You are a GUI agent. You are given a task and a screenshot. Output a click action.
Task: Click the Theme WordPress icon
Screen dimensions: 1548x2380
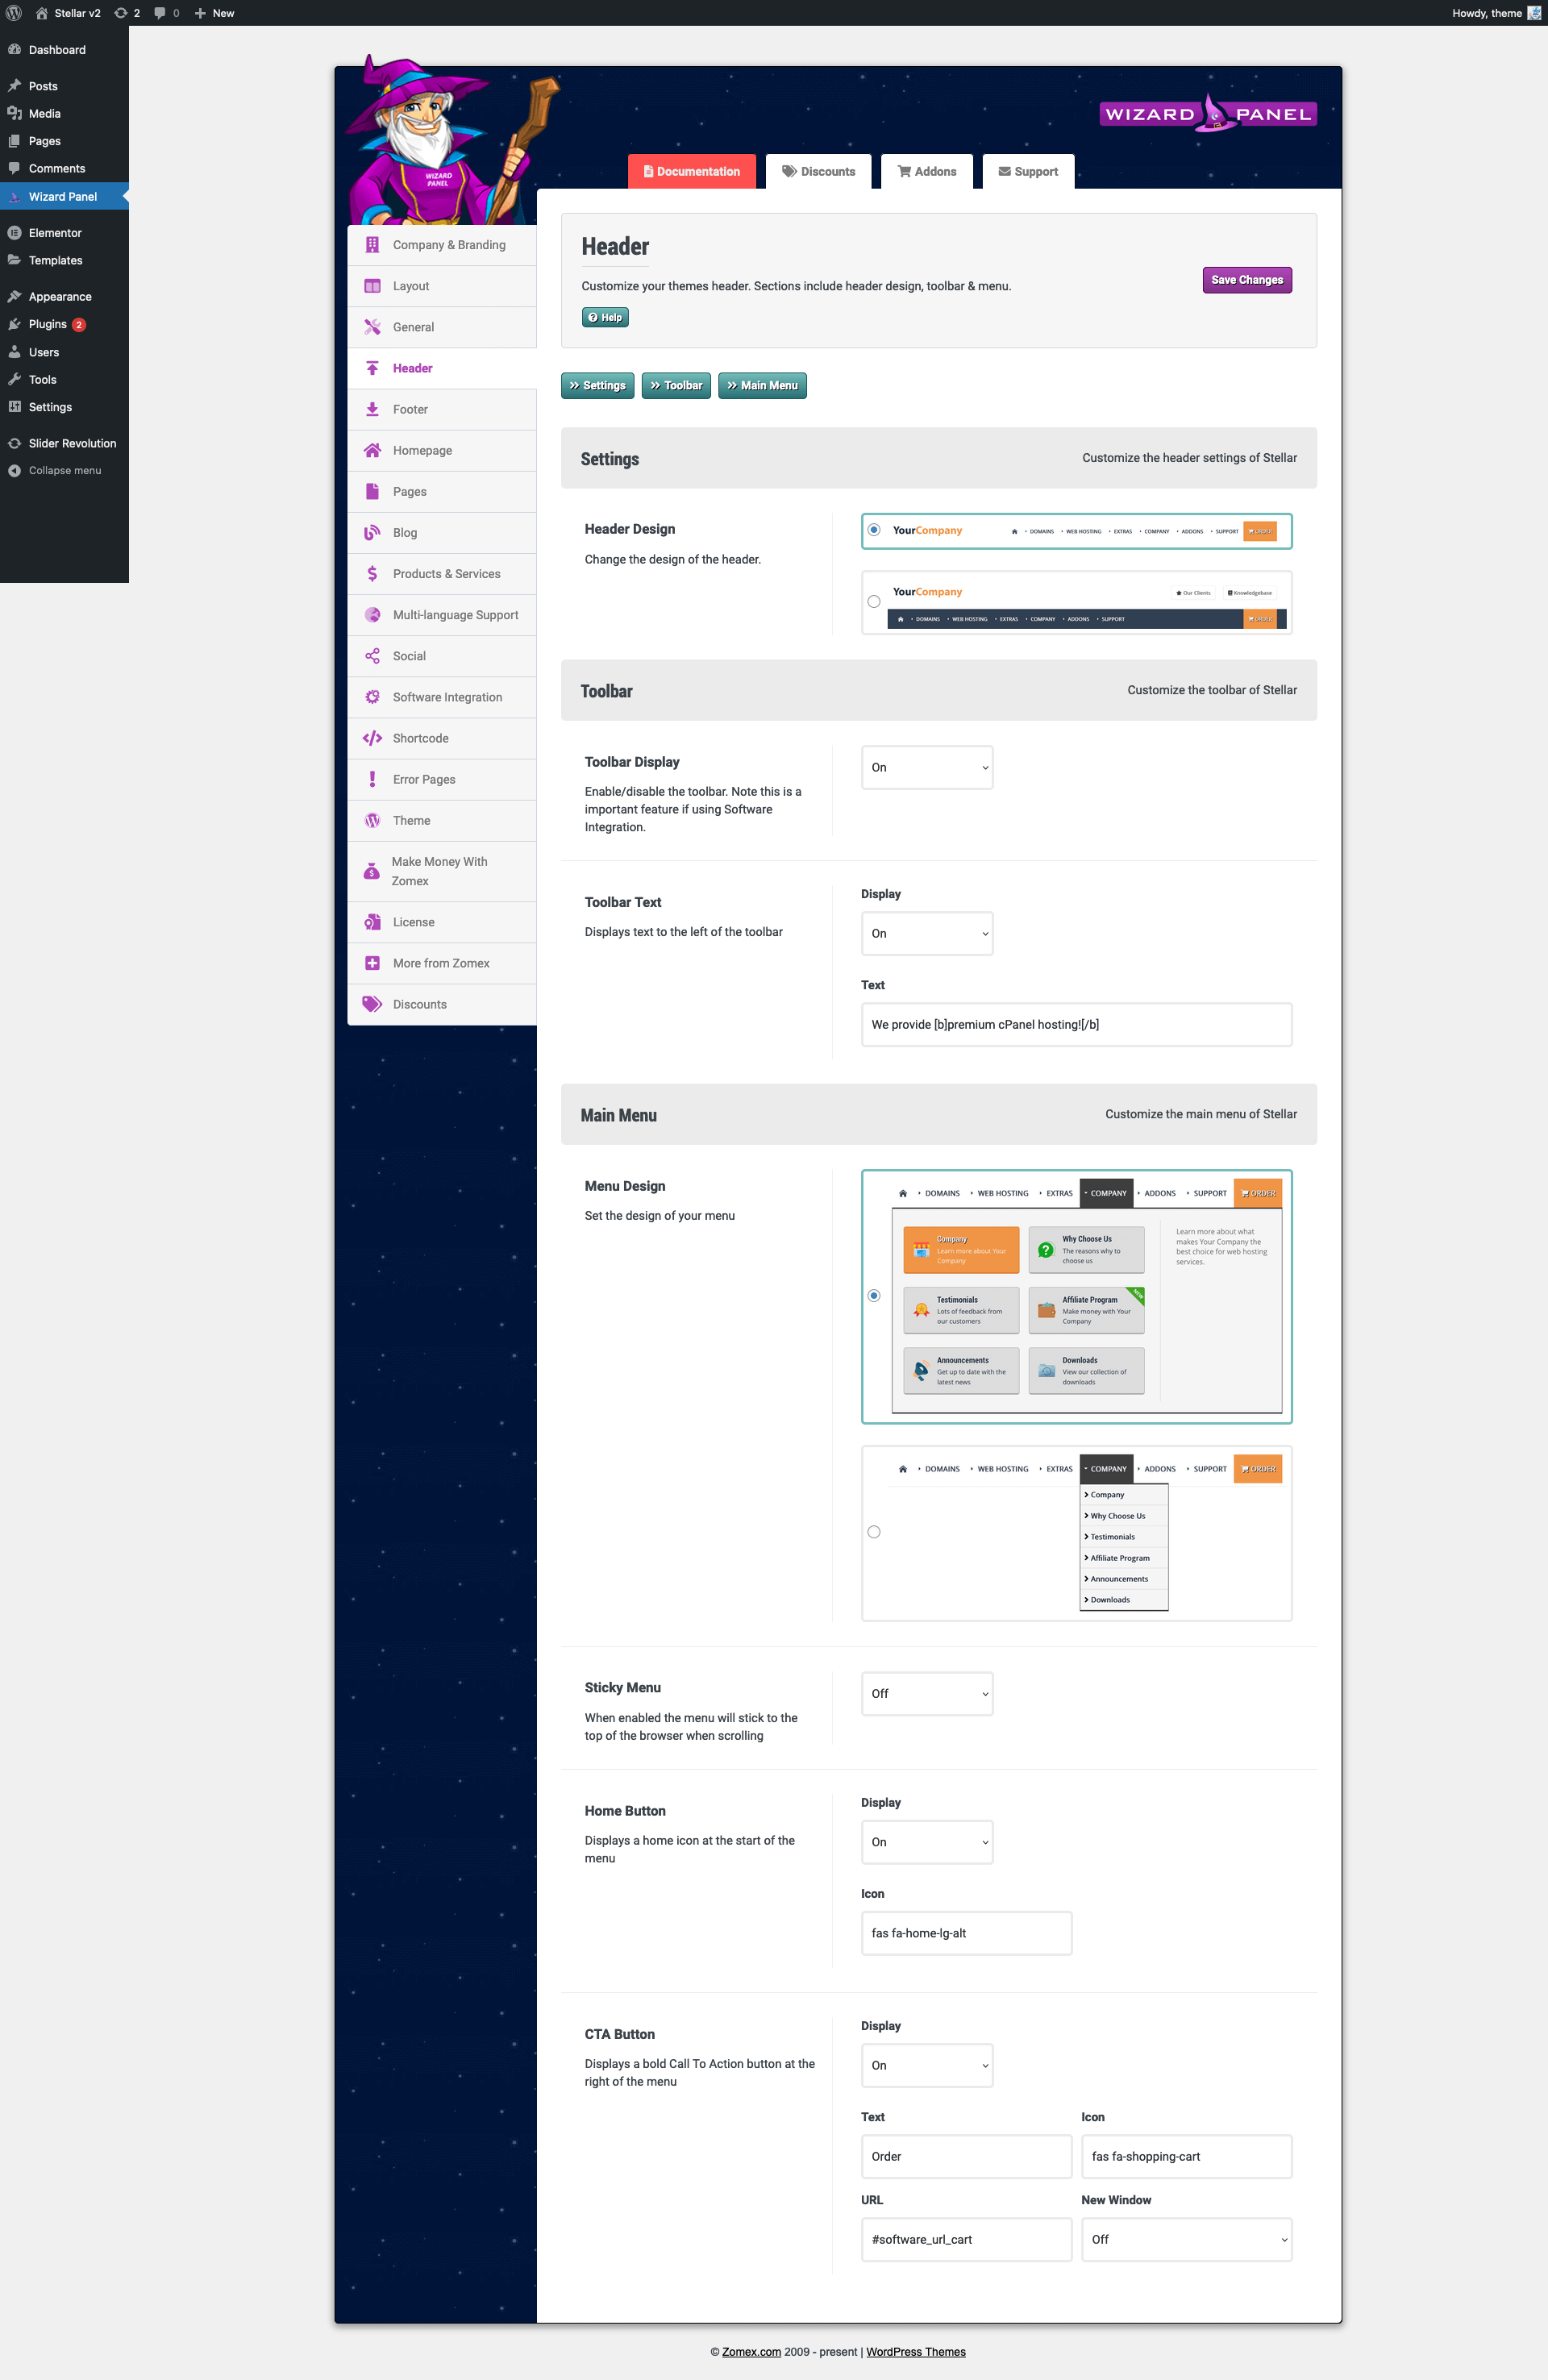[x=372, y=820]
